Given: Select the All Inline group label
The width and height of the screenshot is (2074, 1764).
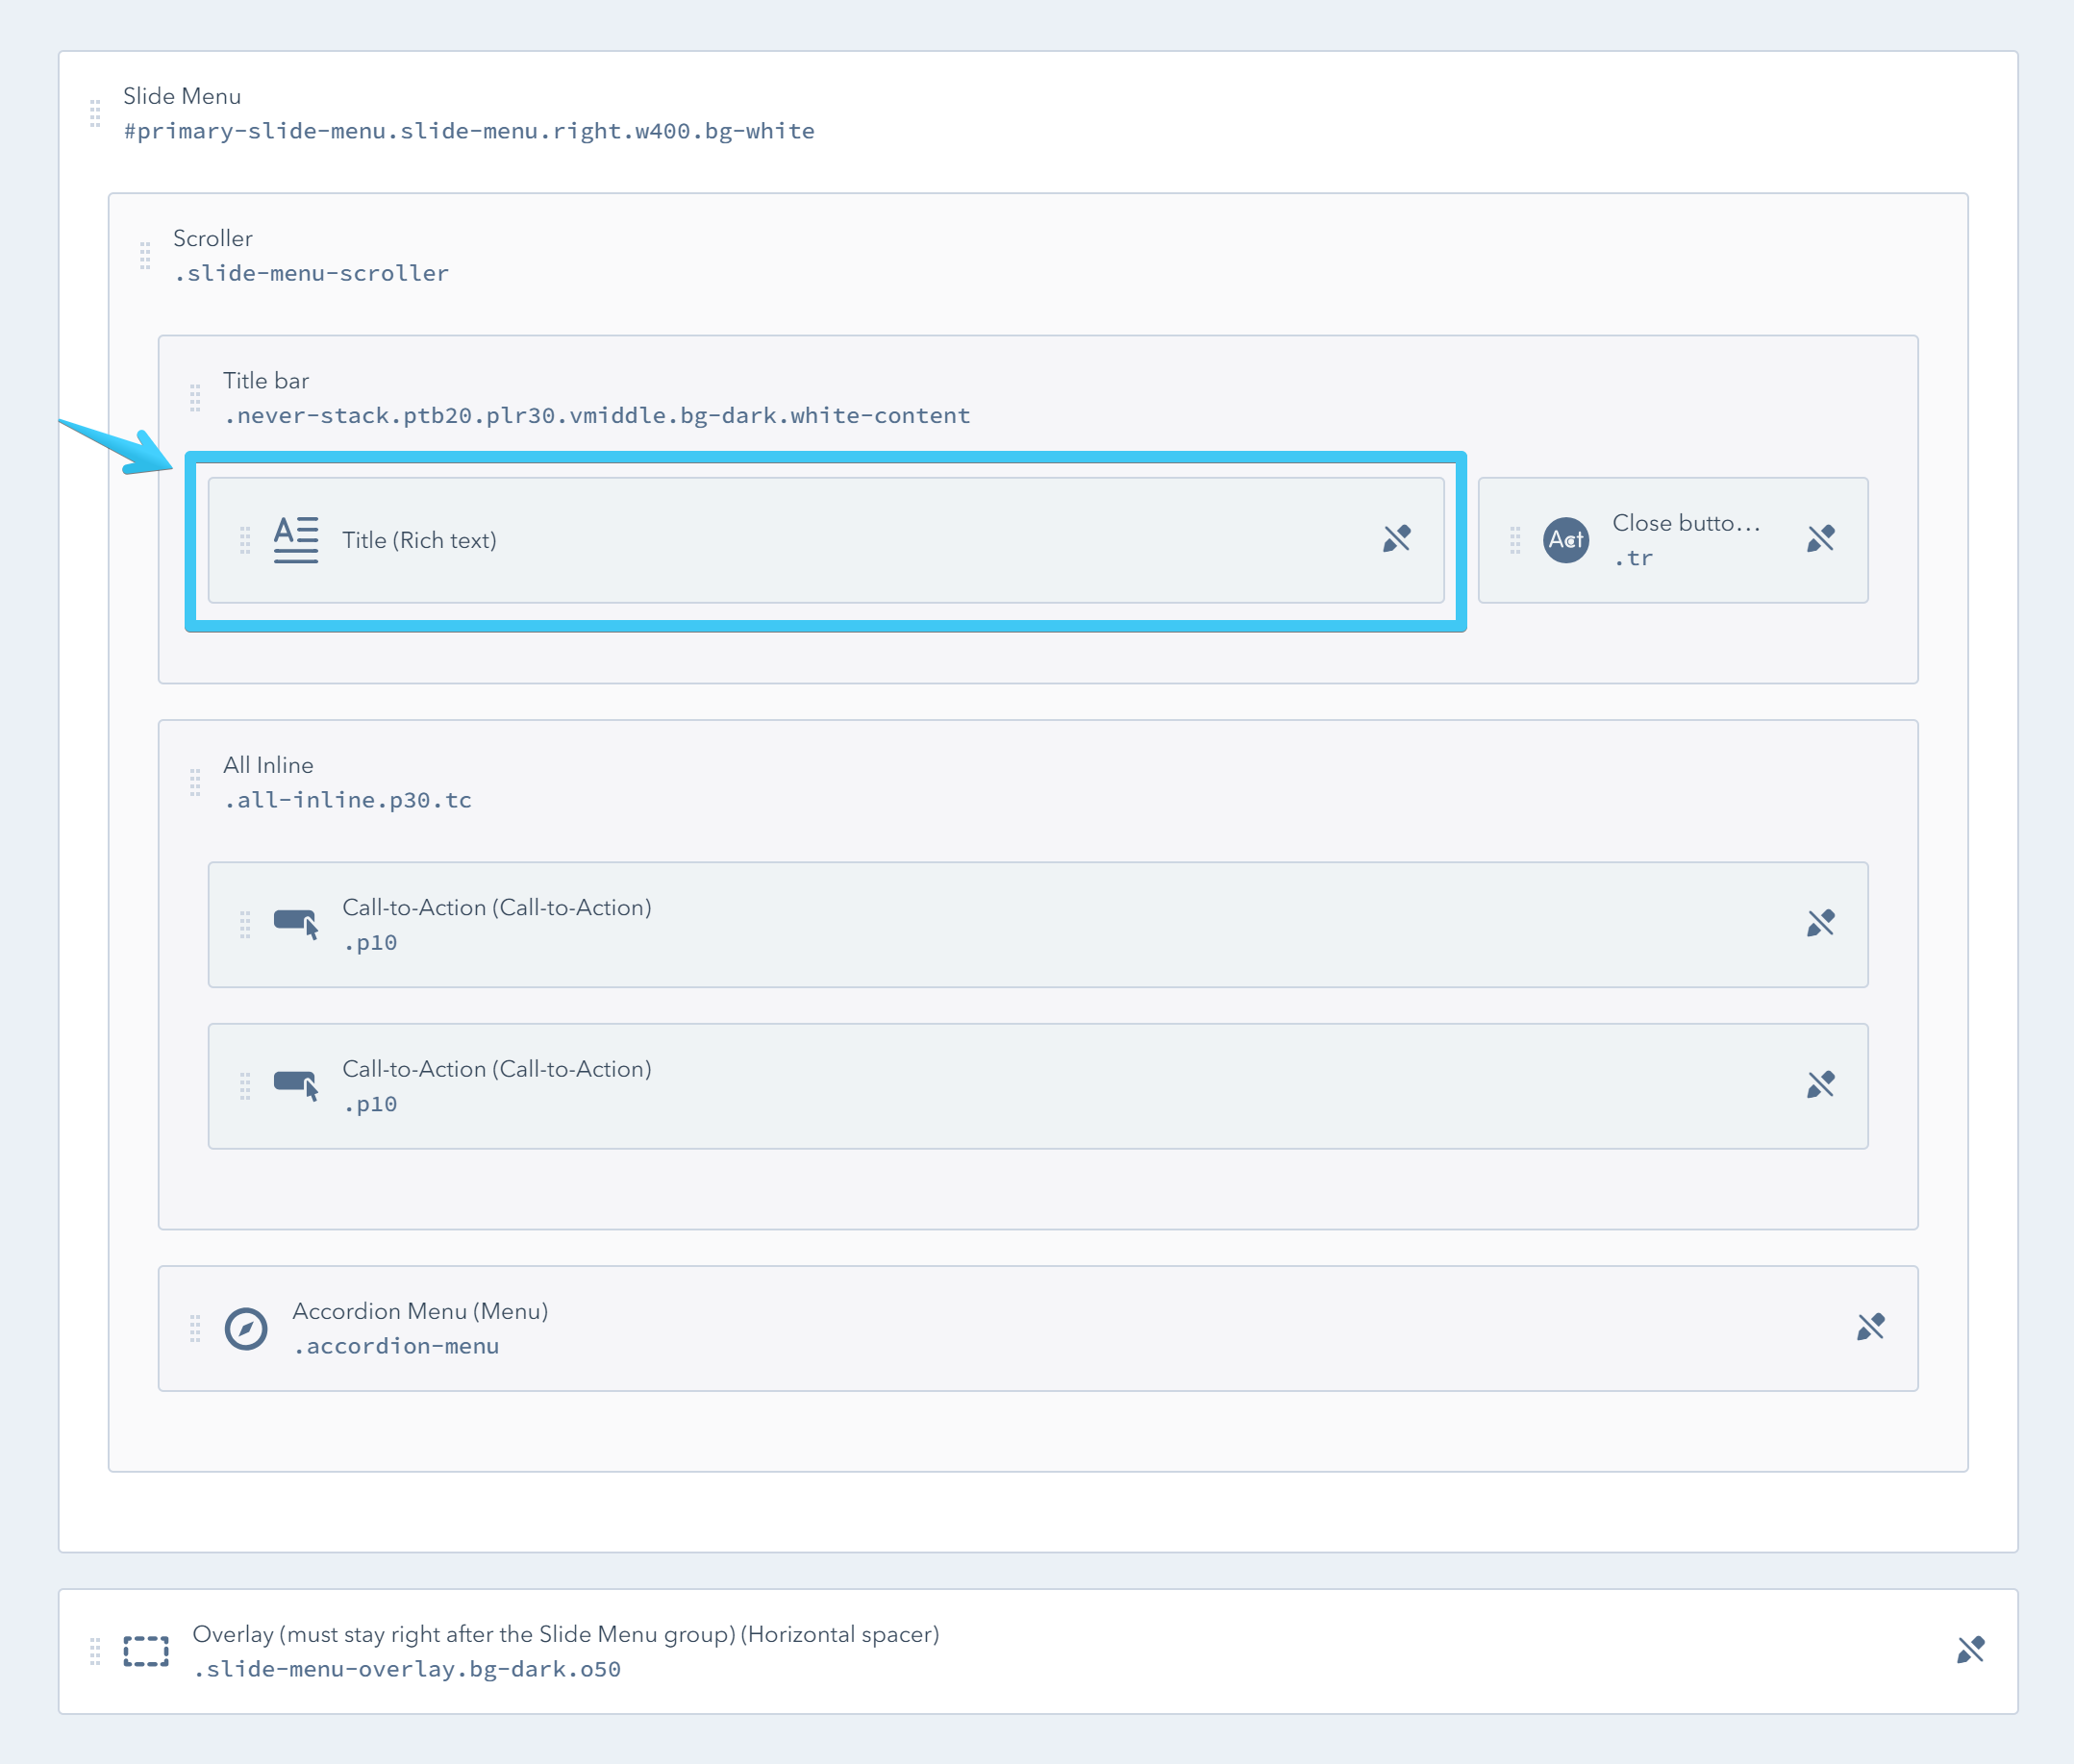Looking at the screenshot, I should (x=268, y=765).
